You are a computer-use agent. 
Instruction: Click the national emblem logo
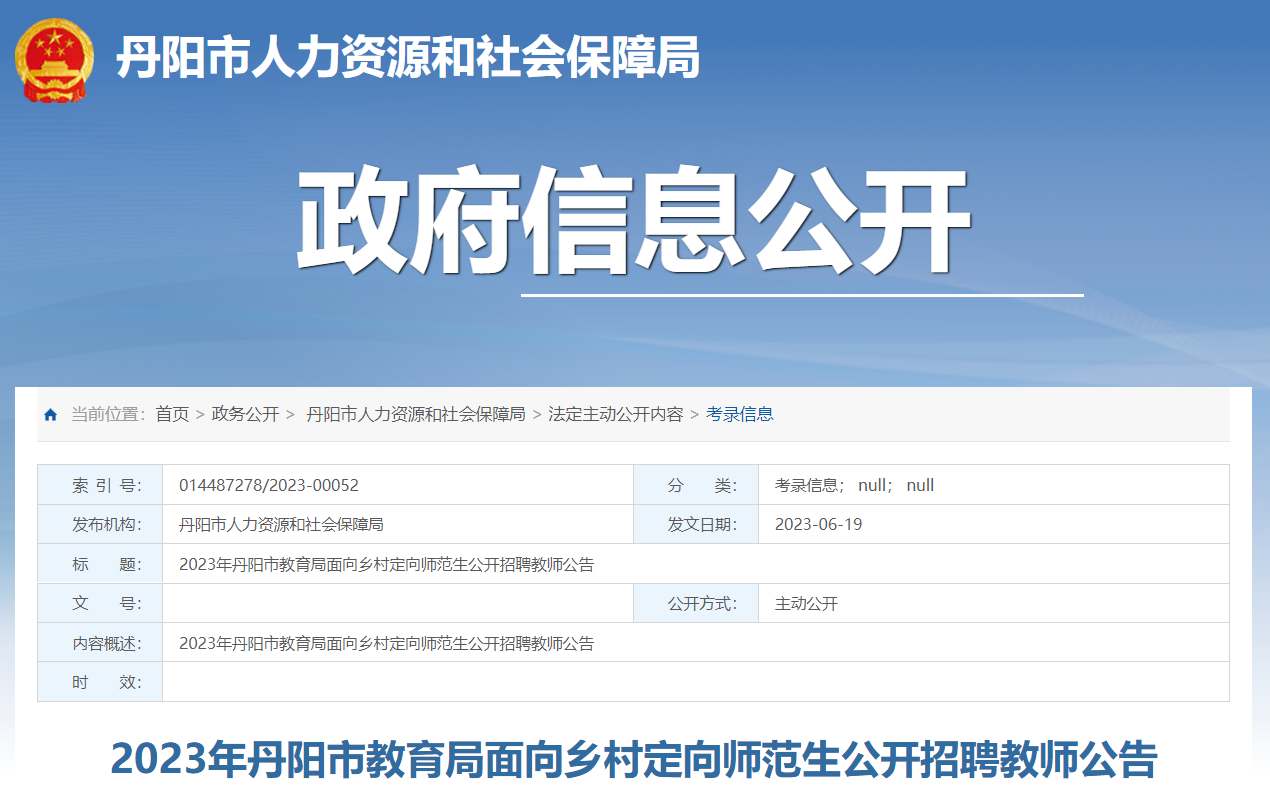point(55,61)
